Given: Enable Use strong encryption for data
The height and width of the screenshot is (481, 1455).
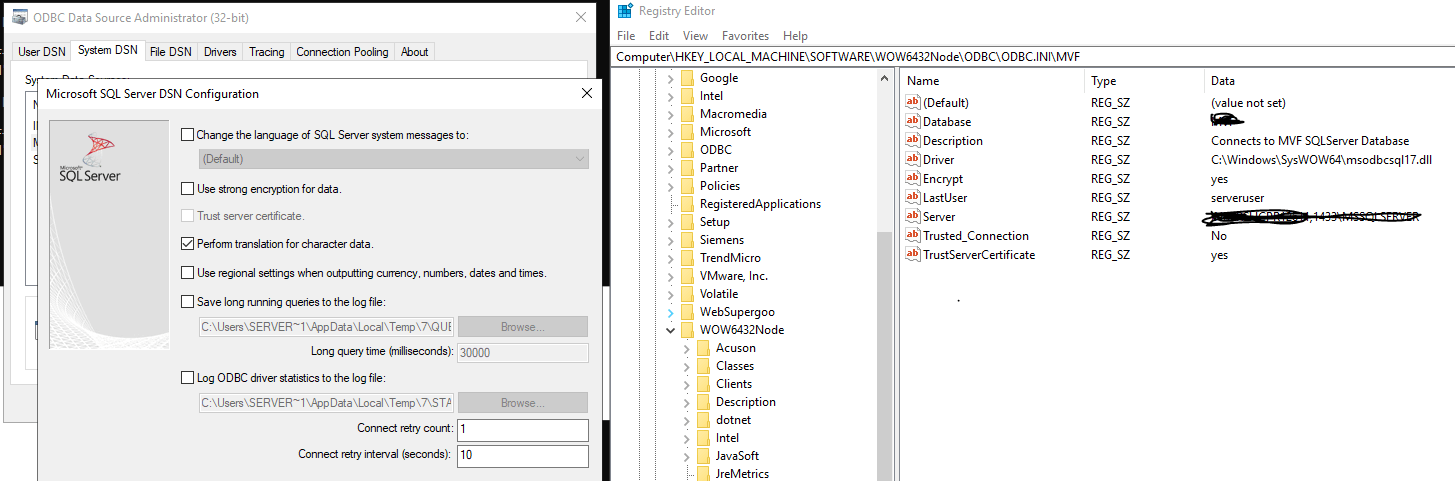Looking at the screenshot, I should click(188, 189).
